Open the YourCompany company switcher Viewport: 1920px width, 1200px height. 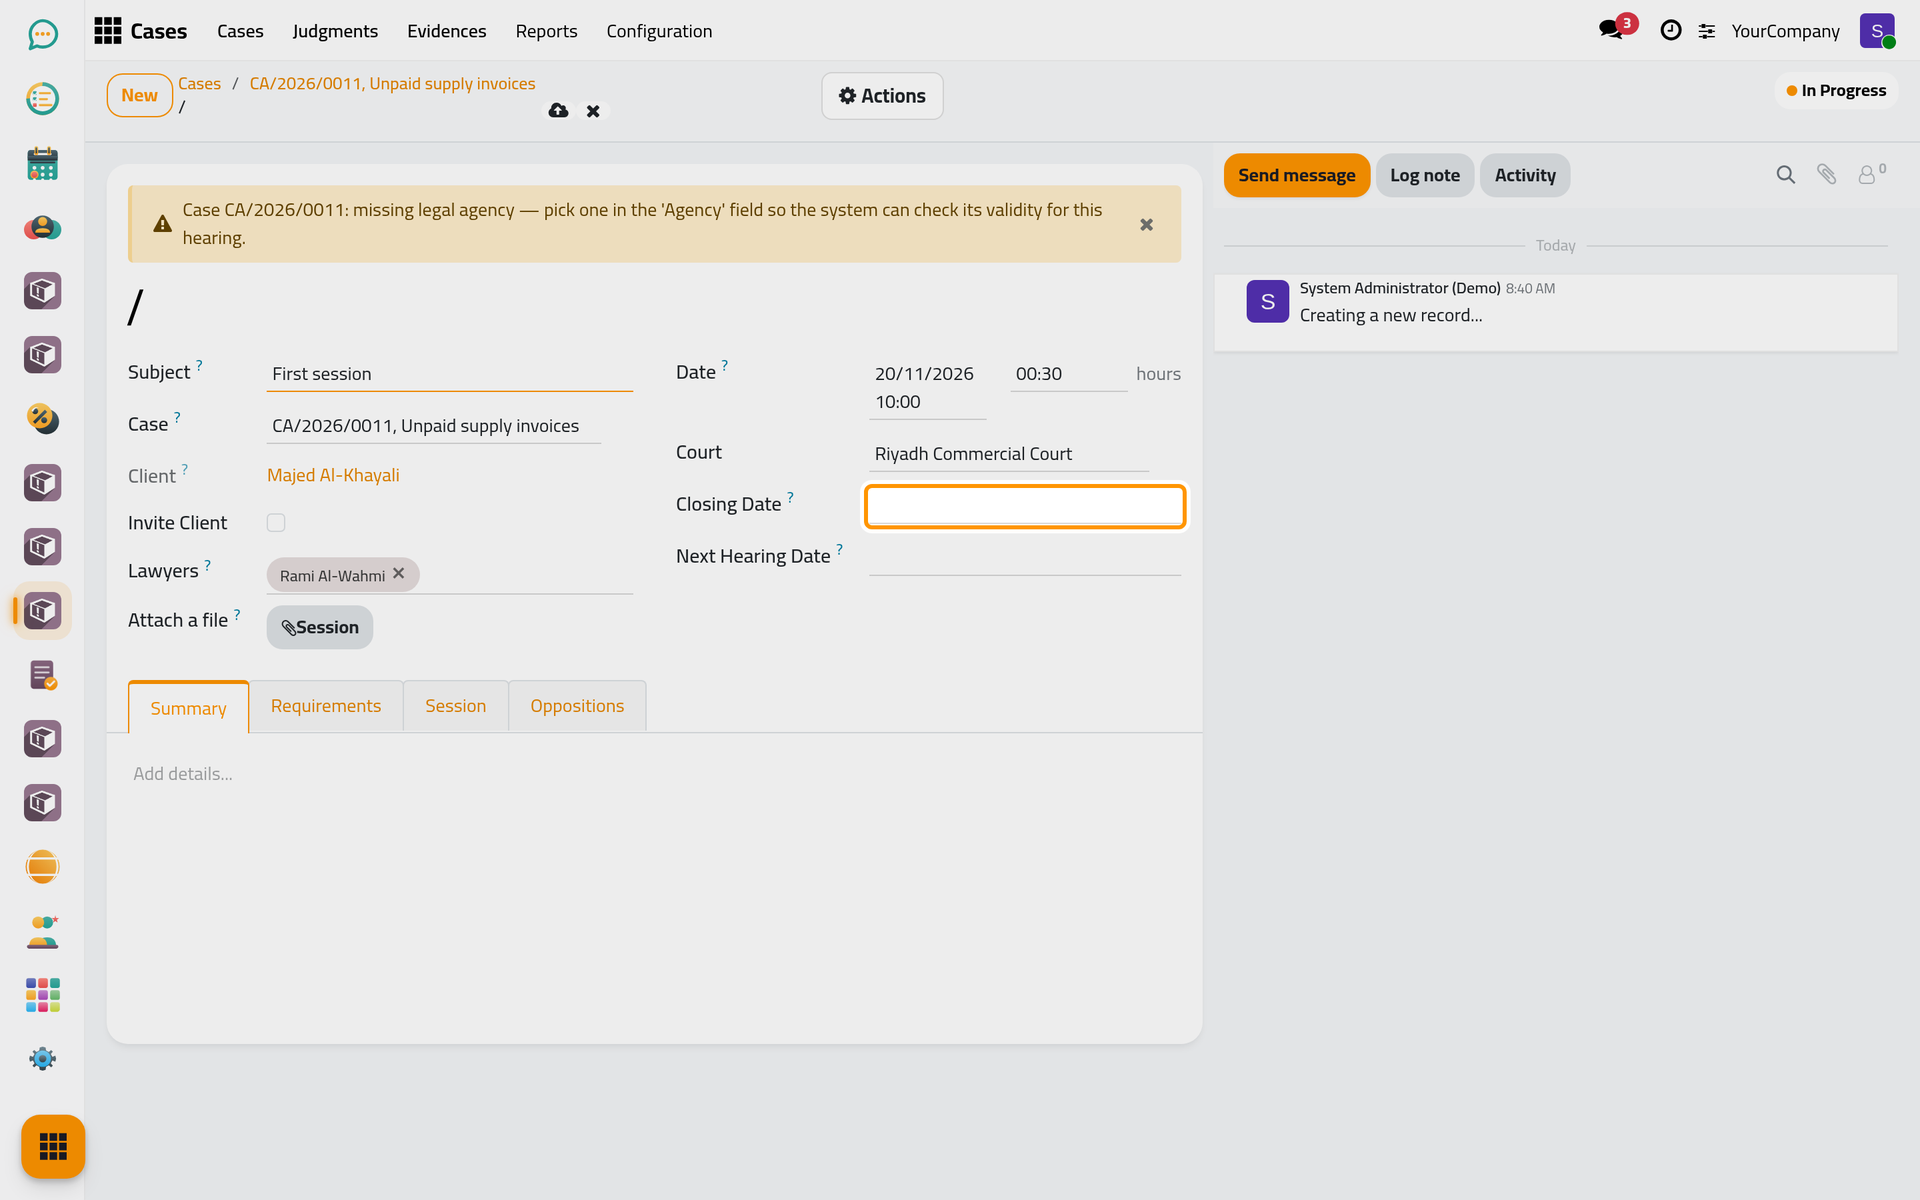[1785, 31]
